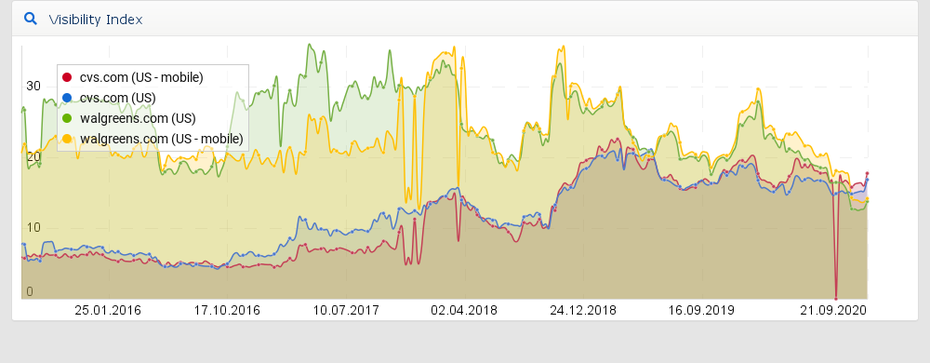
Task: Toggle the walgreens.com (US - mobile) legend entry
Action: click(153, 139)
